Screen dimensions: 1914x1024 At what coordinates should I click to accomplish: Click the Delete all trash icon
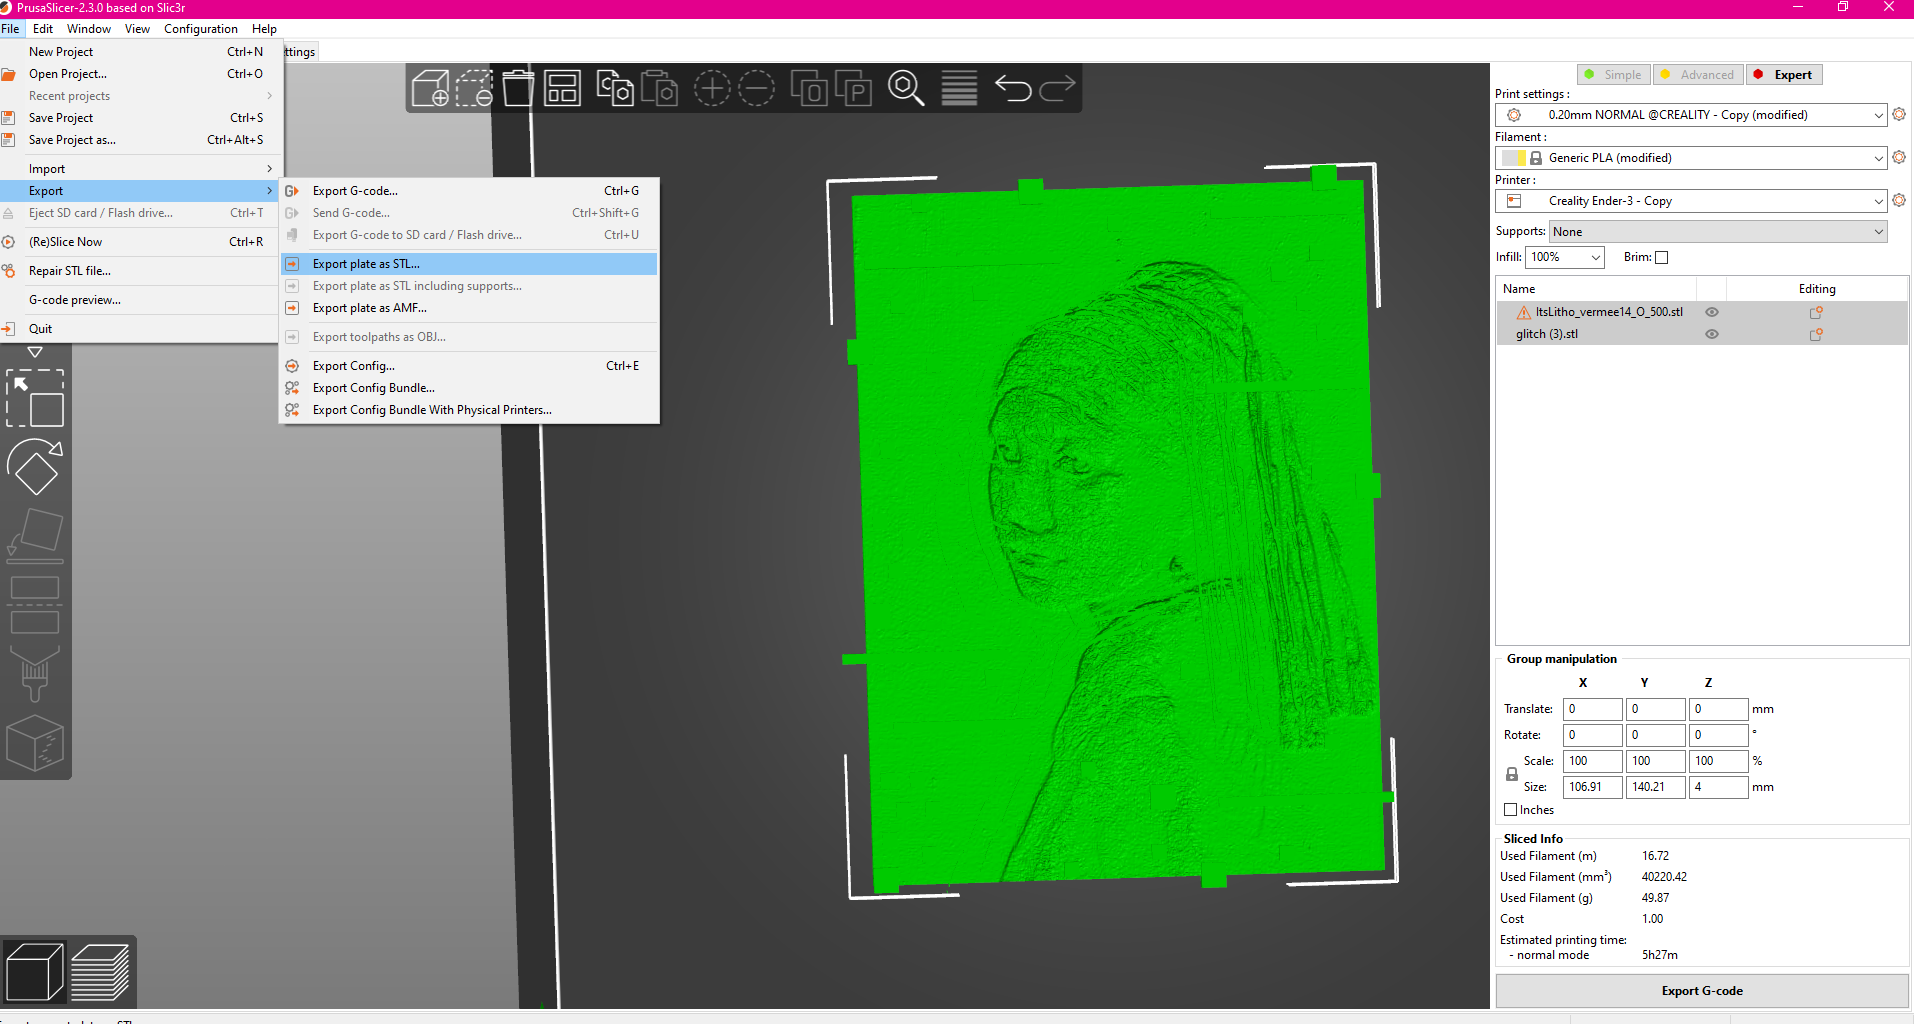coord(518,88)
